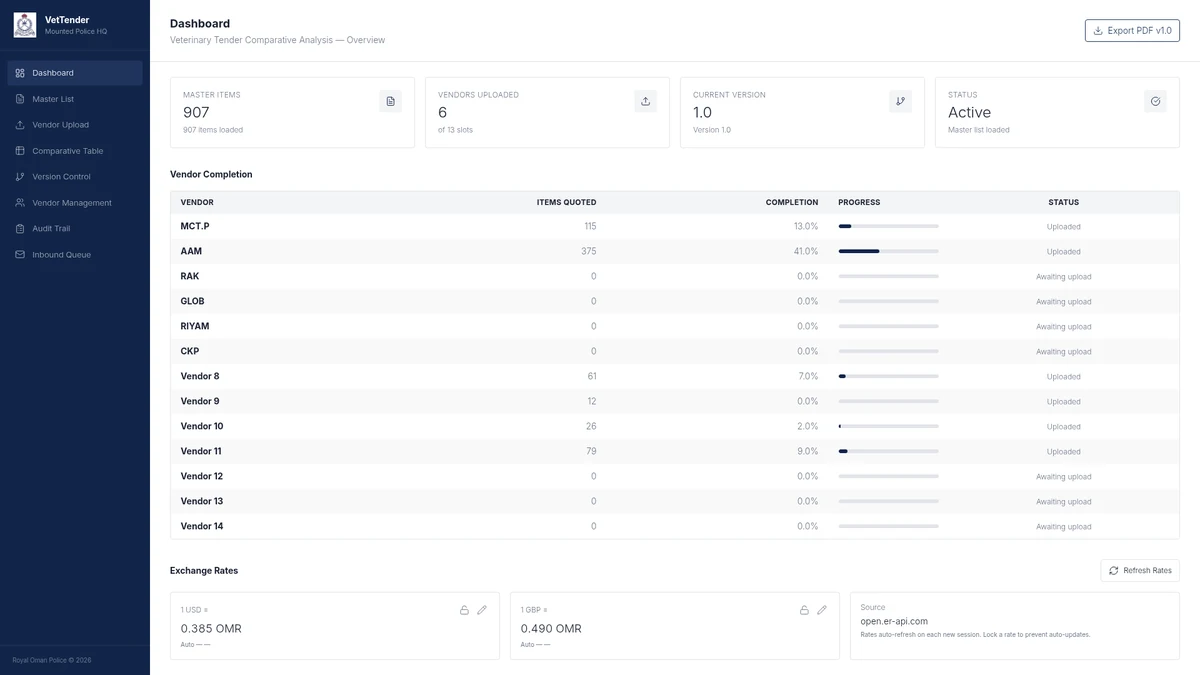Viewport: 1200px width, 675px height.
Task: Click the Export PDF v1.0 button
Action: pyautogui.click(x=1132, y=31)
